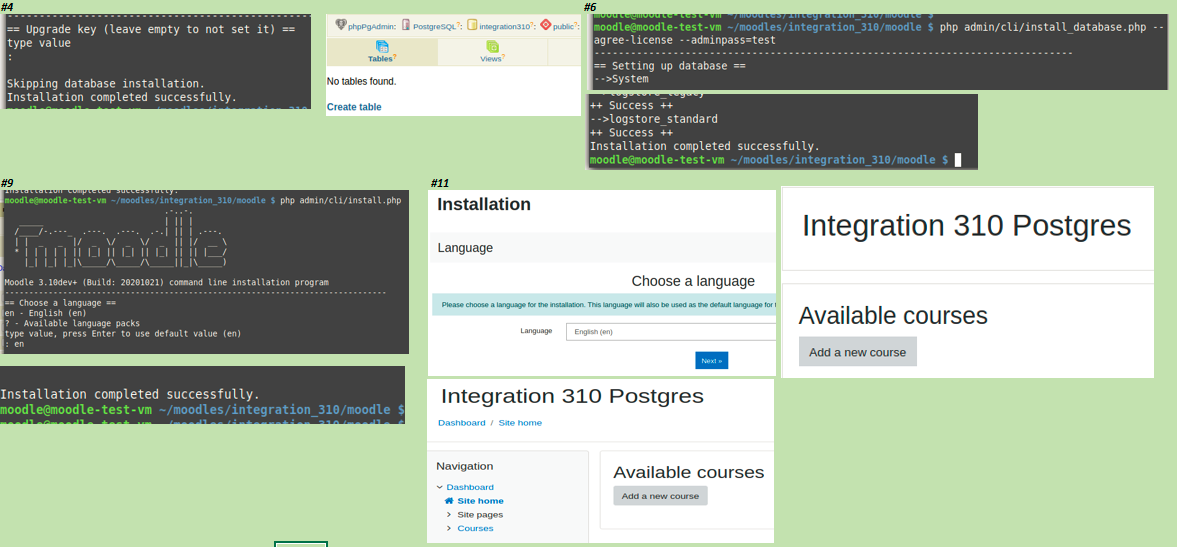This screenshot has height=547, width=1177.
Task: Click the 'en - English (en)' terminal line
Action: [x=45, y=313]
